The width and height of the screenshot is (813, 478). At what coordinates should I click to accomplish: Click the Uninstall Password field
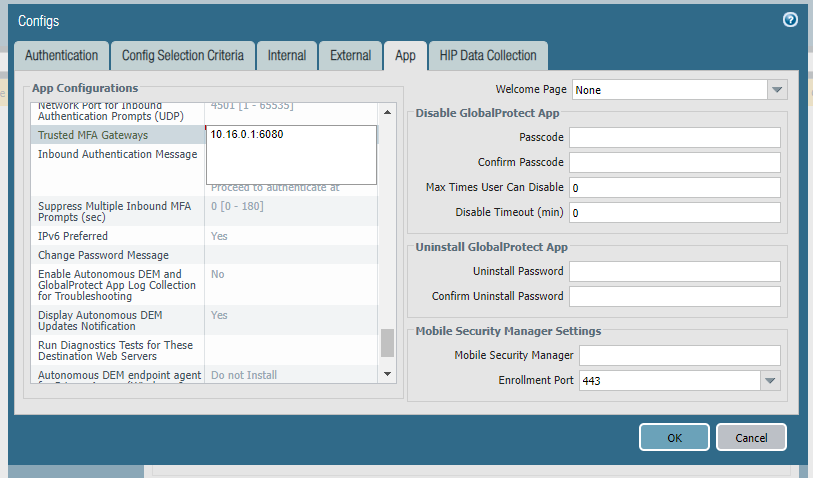point(674,272)
